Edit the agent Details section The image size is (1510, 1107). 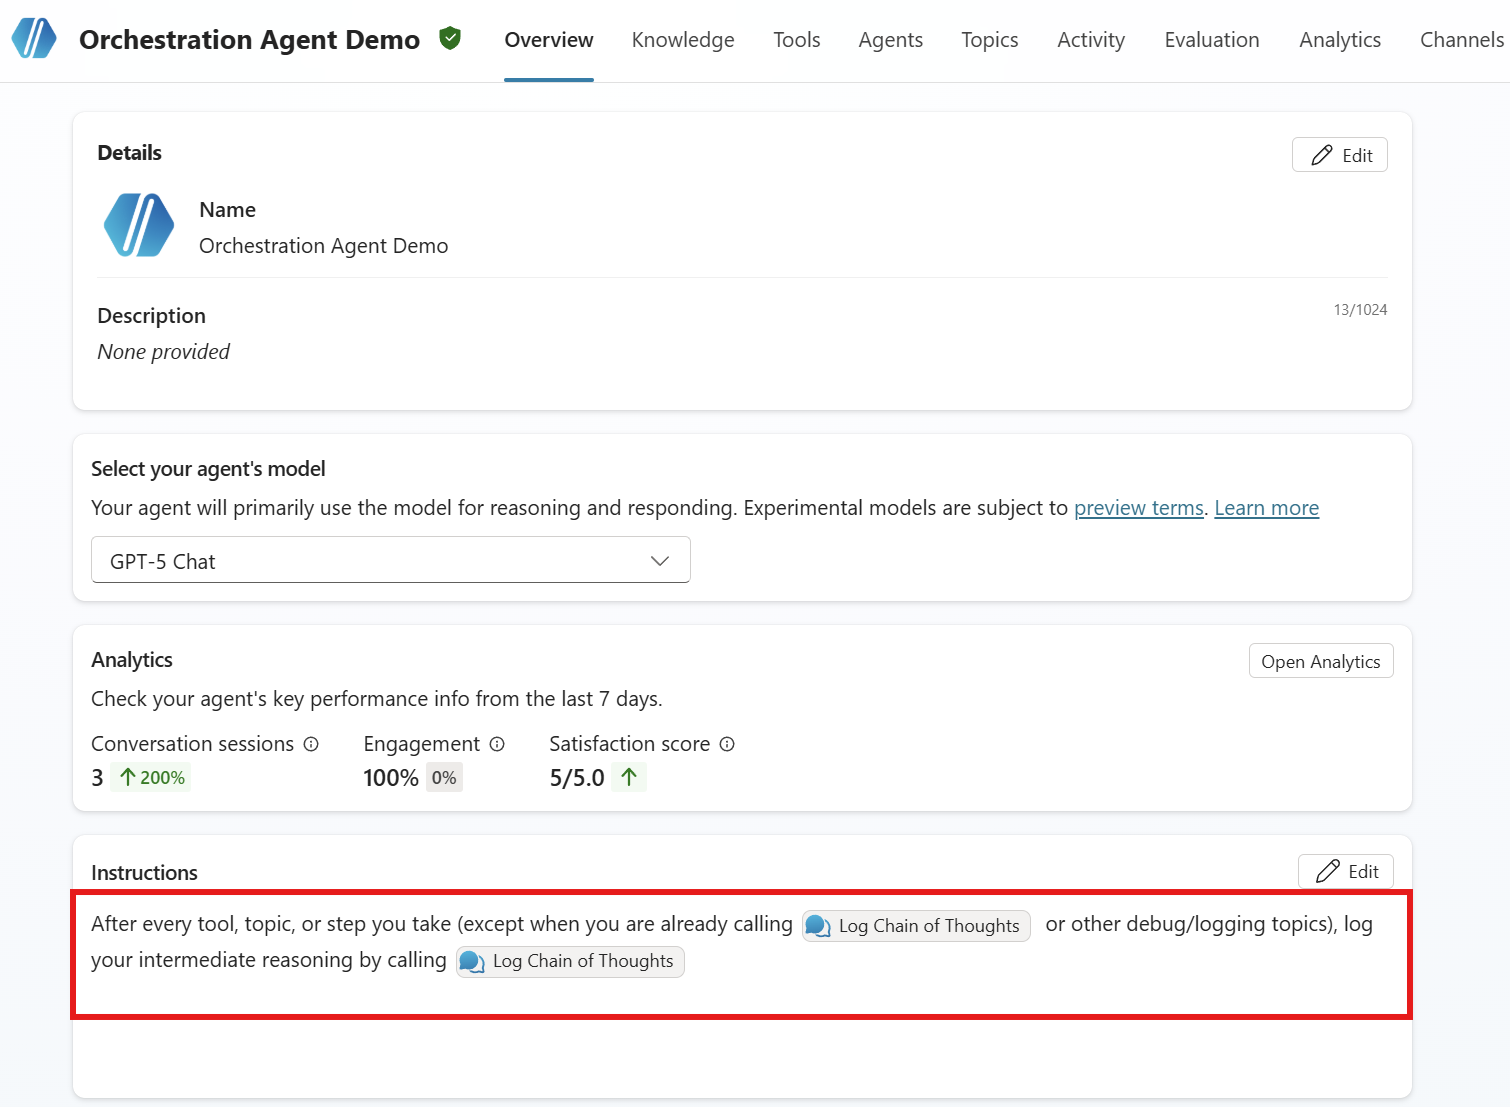(x=1339, y=155)
